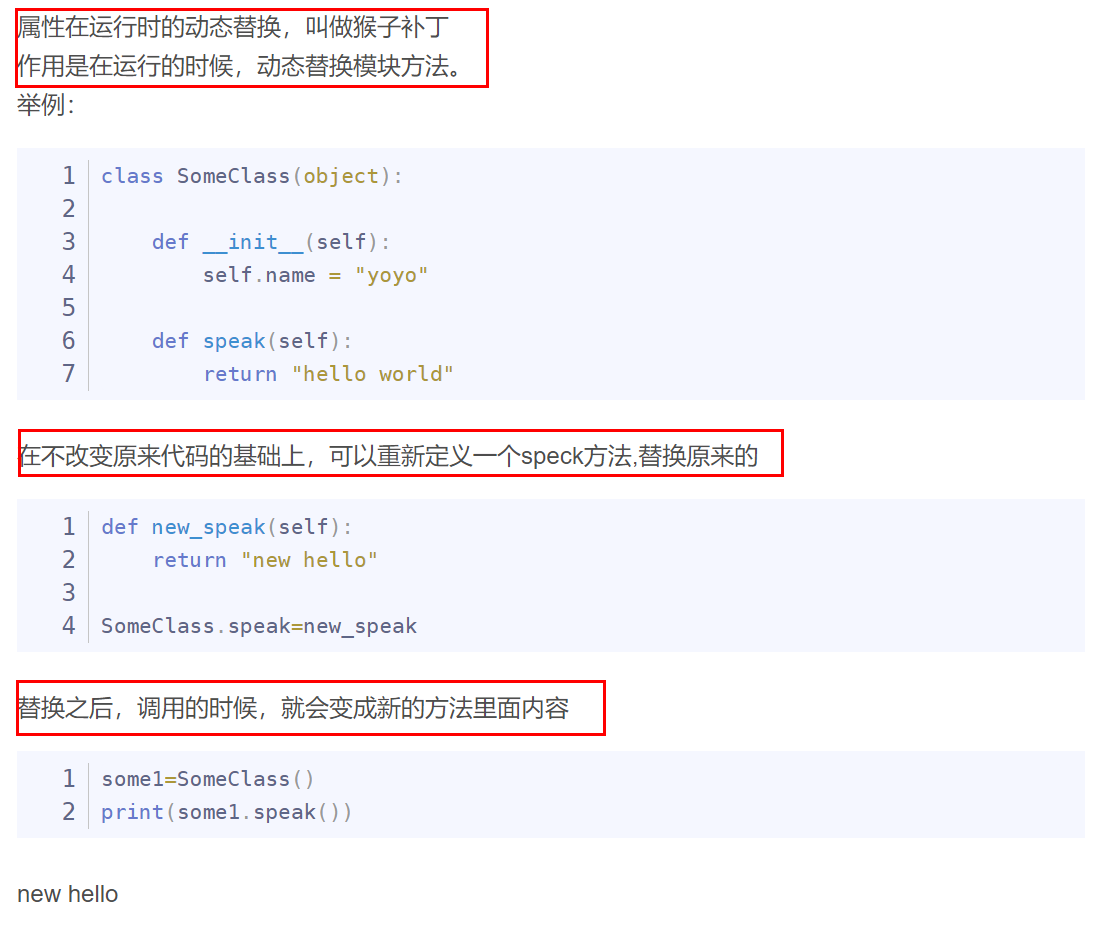Click the text line "属性在运行时的动态替换，叫做猴子补丁"
The width and height of the screenshot is (1111, 928).
coord(232,28)
